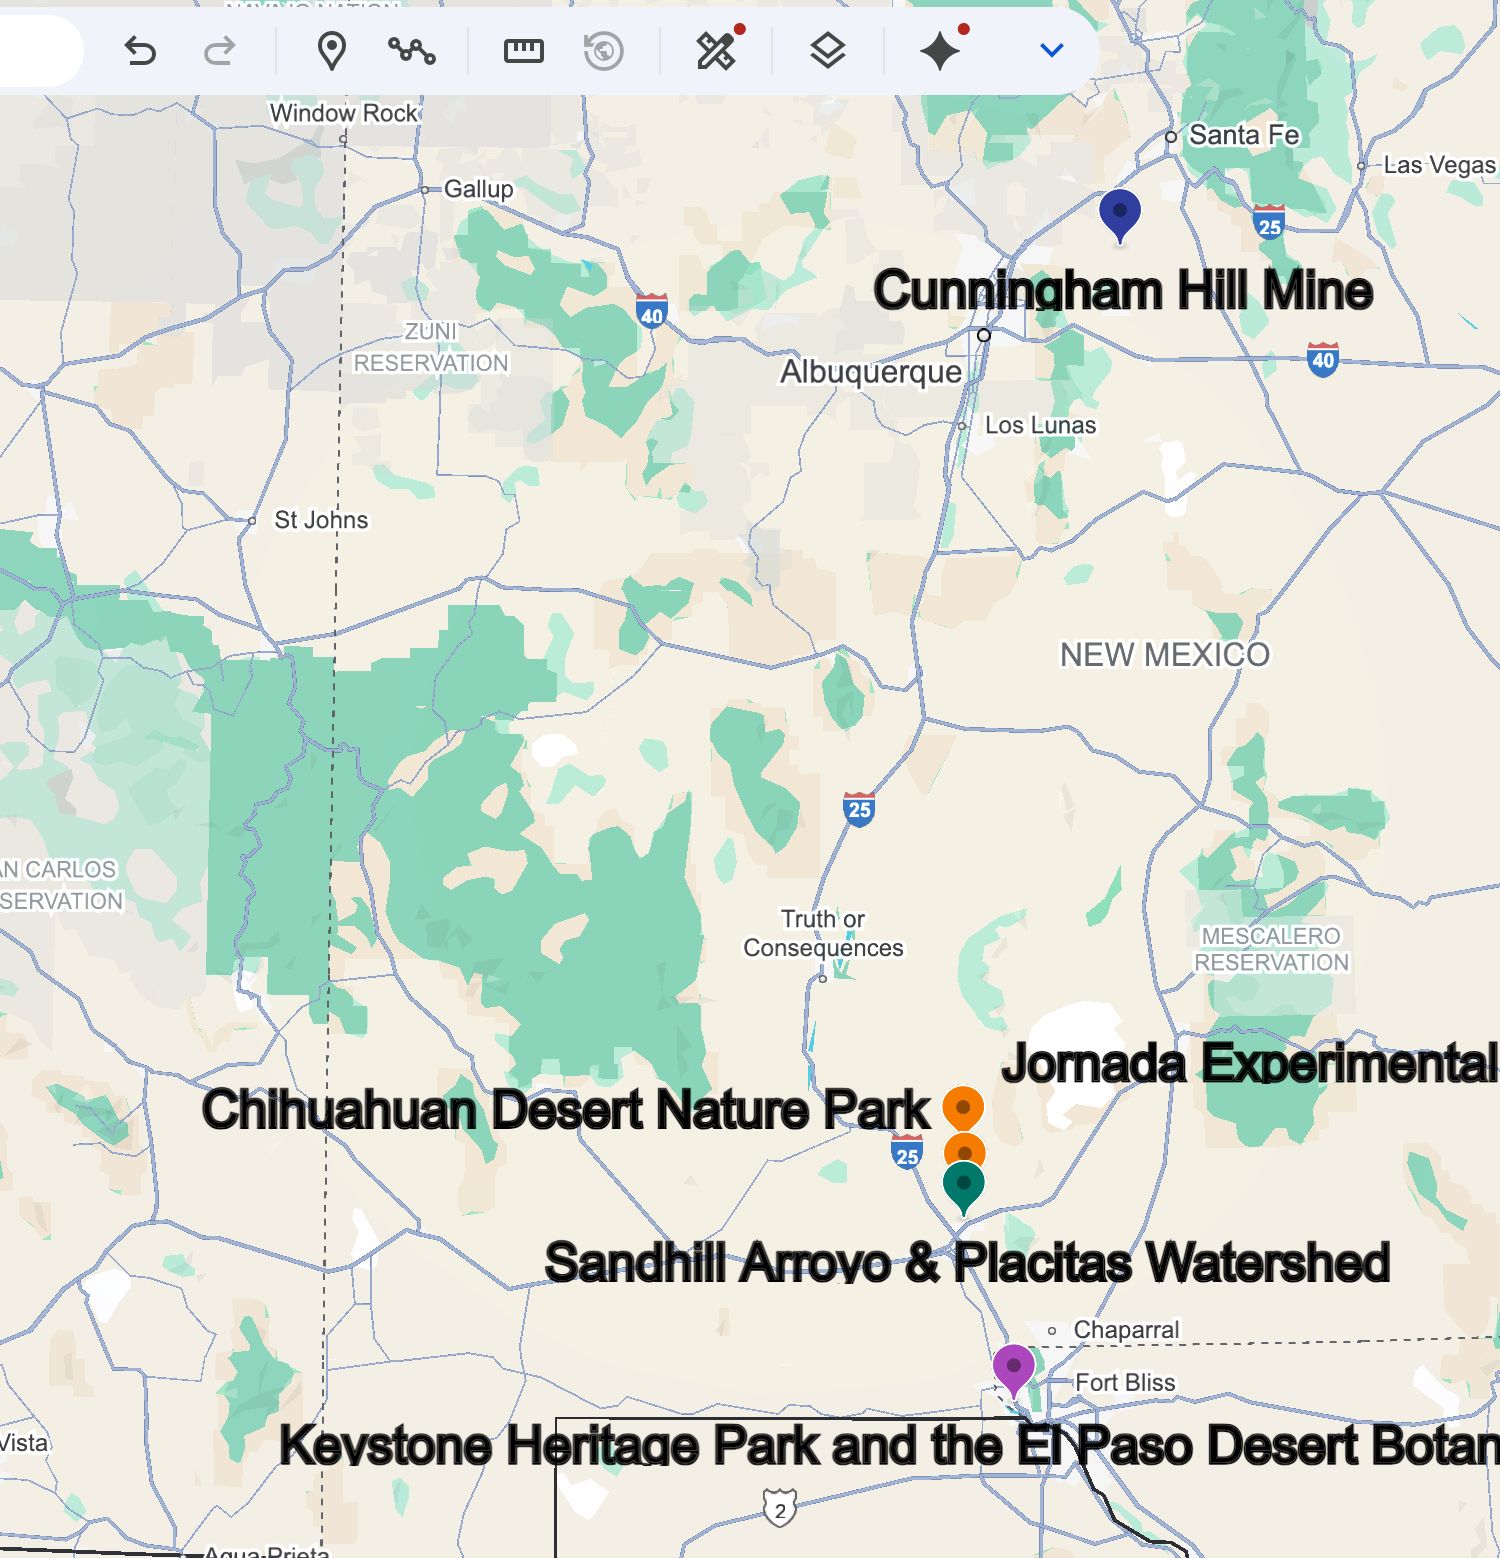Click the Truth or Consequences label
The image size is (1500, 1558).
(823, 933)
